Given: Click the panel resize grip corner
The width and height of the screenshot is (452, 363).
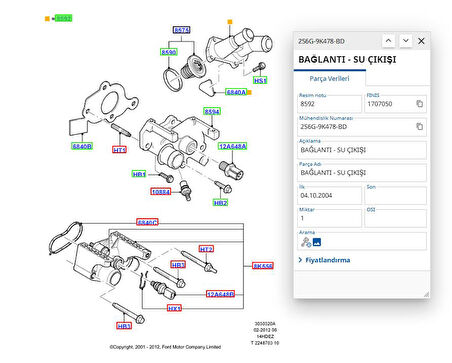Looking at the screenshot, I should 426,294.
